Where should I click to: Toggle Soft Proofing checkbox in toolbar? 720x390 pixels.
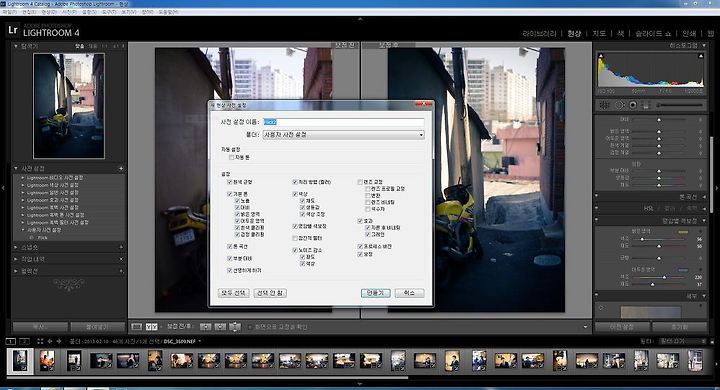point(250,327)
